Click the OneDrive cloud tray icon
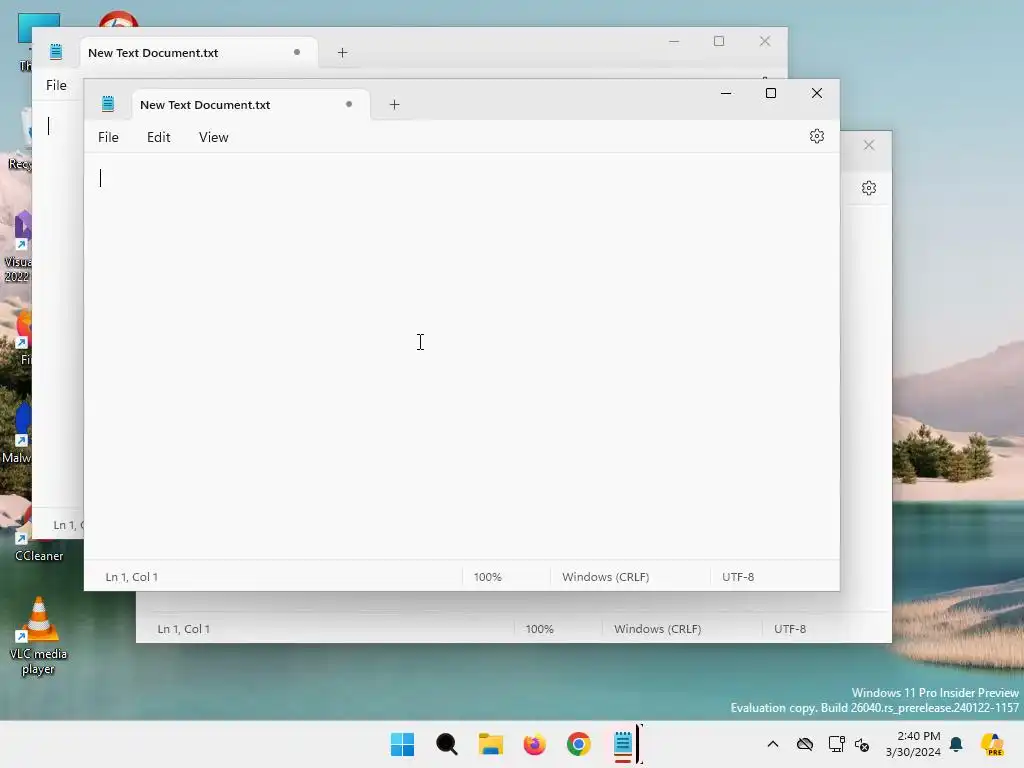 click(805, 744)
